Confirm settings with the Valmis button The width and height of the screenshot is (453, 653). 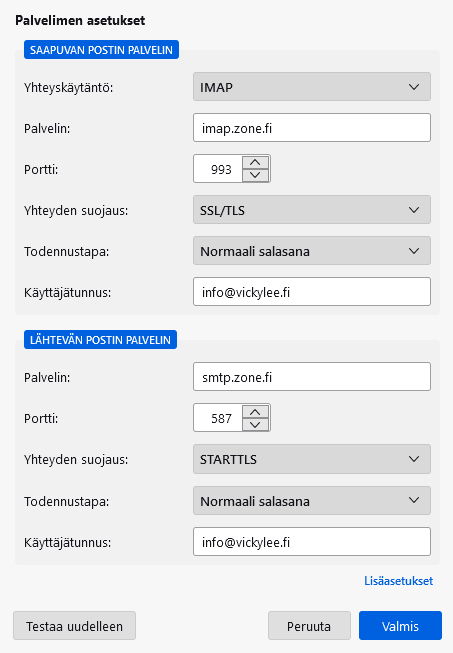click(x=400, y=626)
